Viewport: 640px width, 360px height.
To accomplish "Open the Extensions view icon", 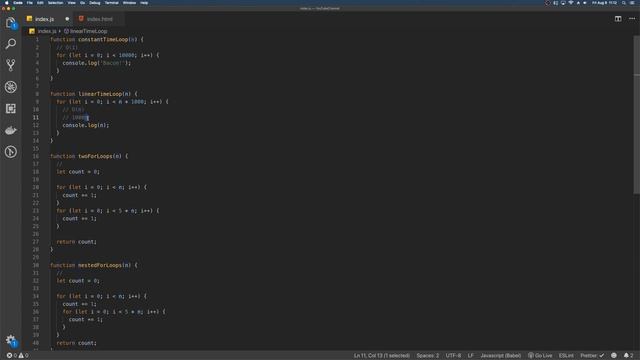I will 11,109.
